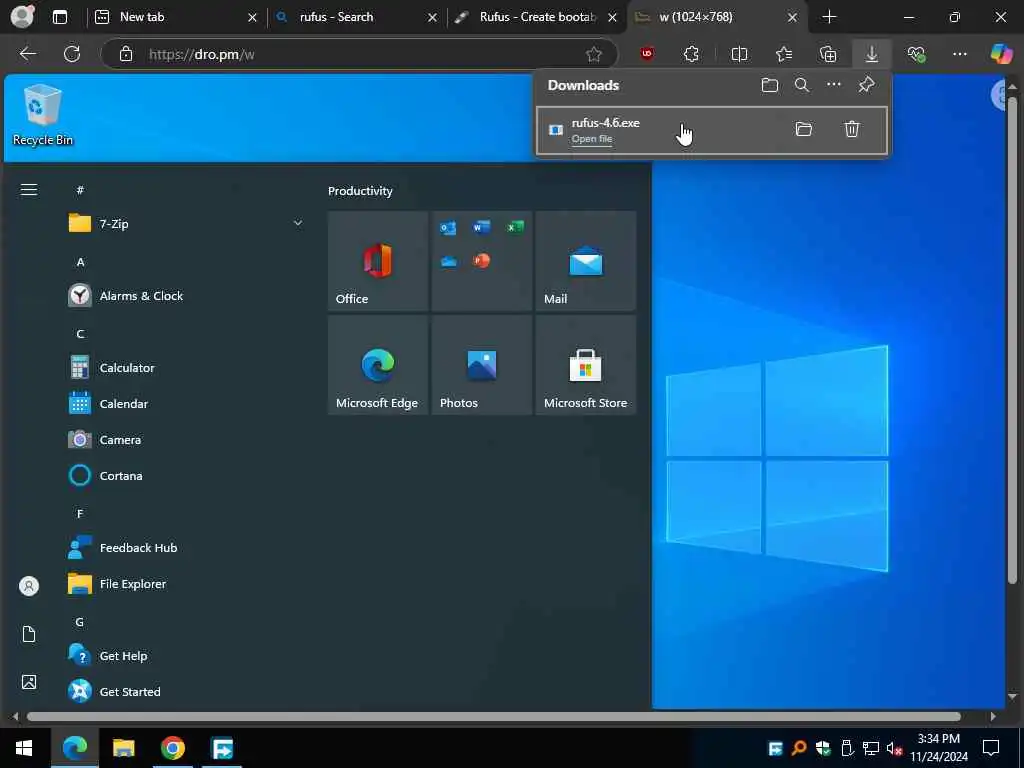The width and height of the screenshot is (1024, 768).
Task: View site information lock icon
Action: (126, 54)
